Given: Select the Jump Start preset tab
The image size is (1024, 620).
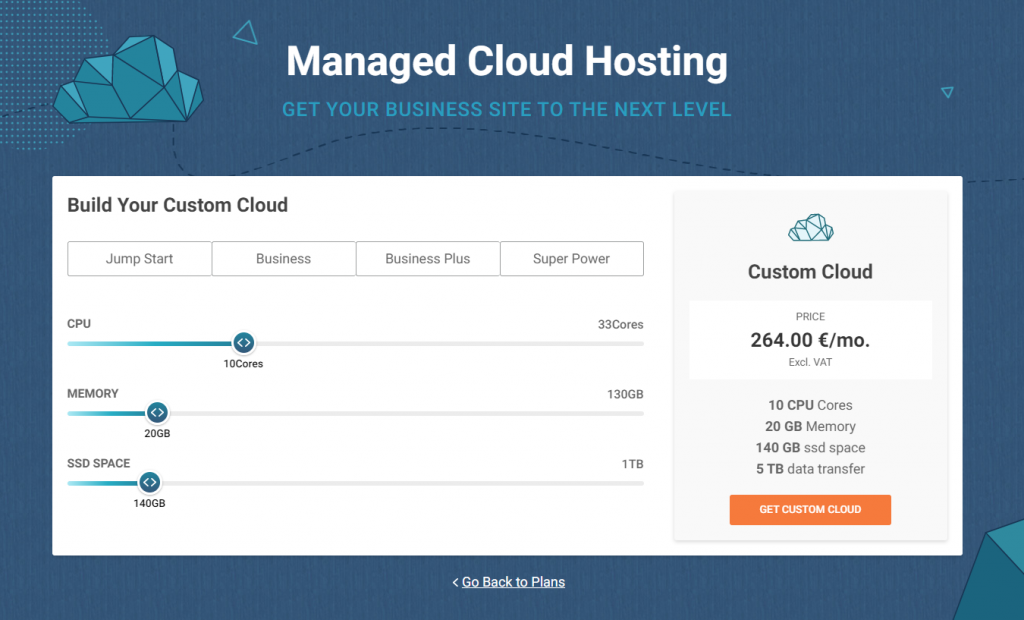Looking at the screenshot, I should pyautogui.click(x=140, y=259).
